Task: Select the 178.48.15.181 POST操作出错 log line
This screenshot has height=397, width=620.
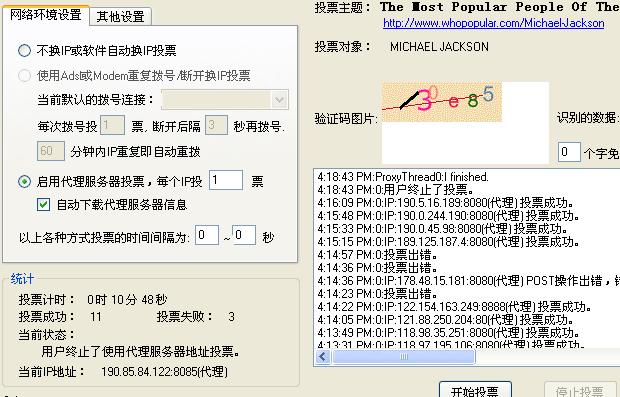Action: pos(468,281)
